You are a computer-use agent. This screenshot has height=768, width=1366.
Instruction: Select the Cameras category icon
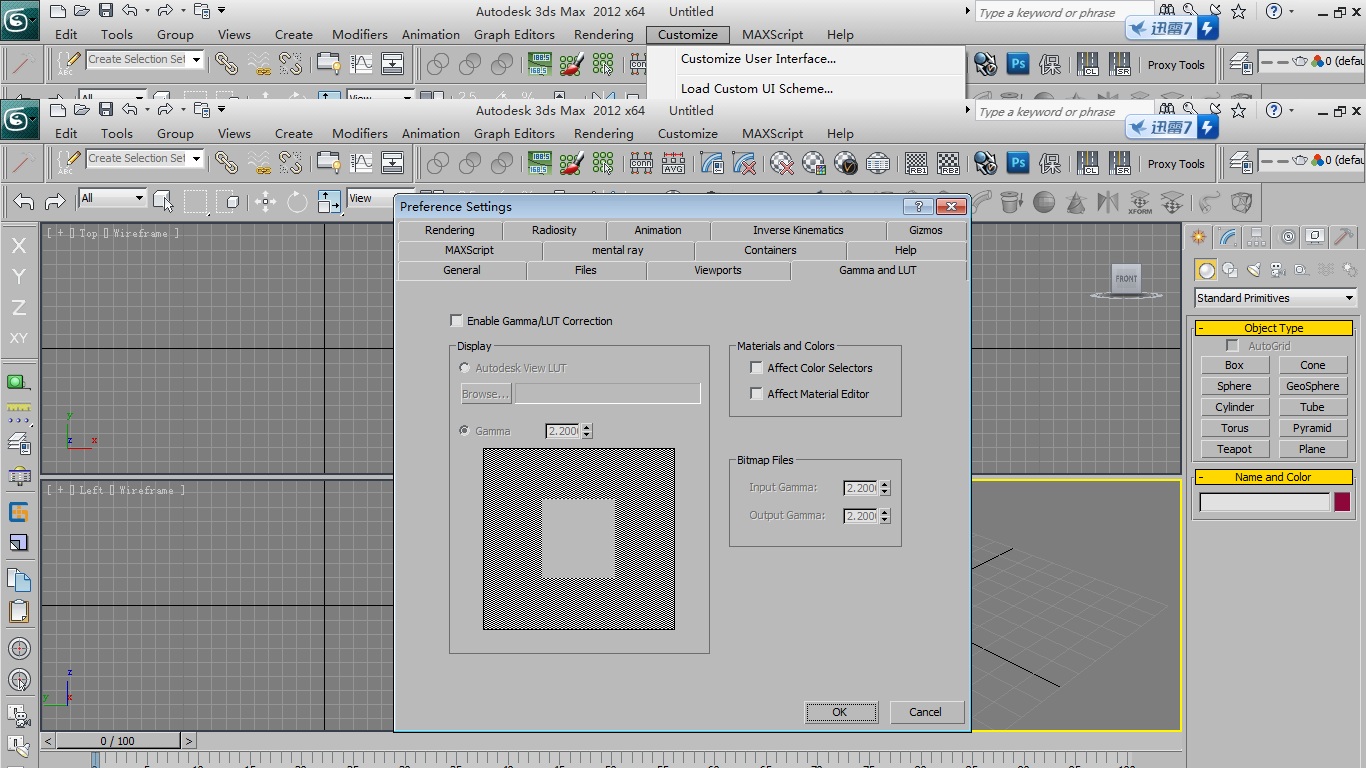point(1277,270)
